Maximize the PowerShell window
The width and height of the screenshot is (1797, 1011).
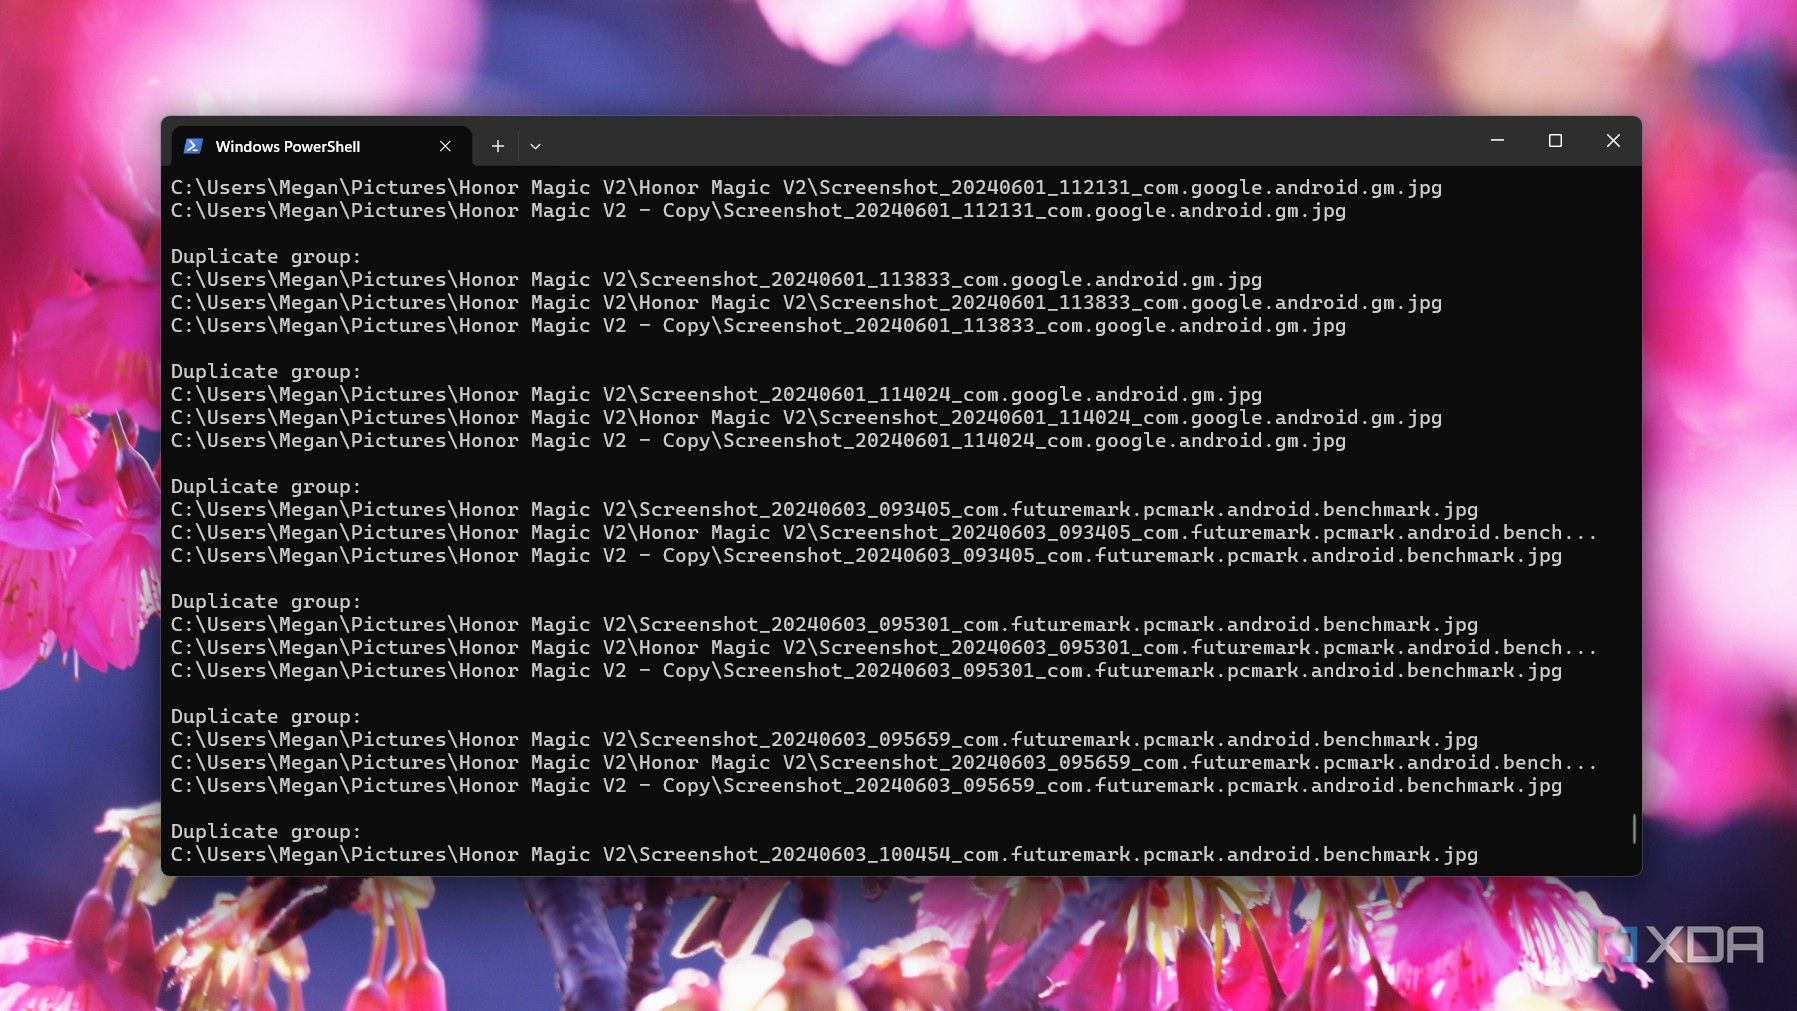pyautogui.click(x=1555, y=141)
